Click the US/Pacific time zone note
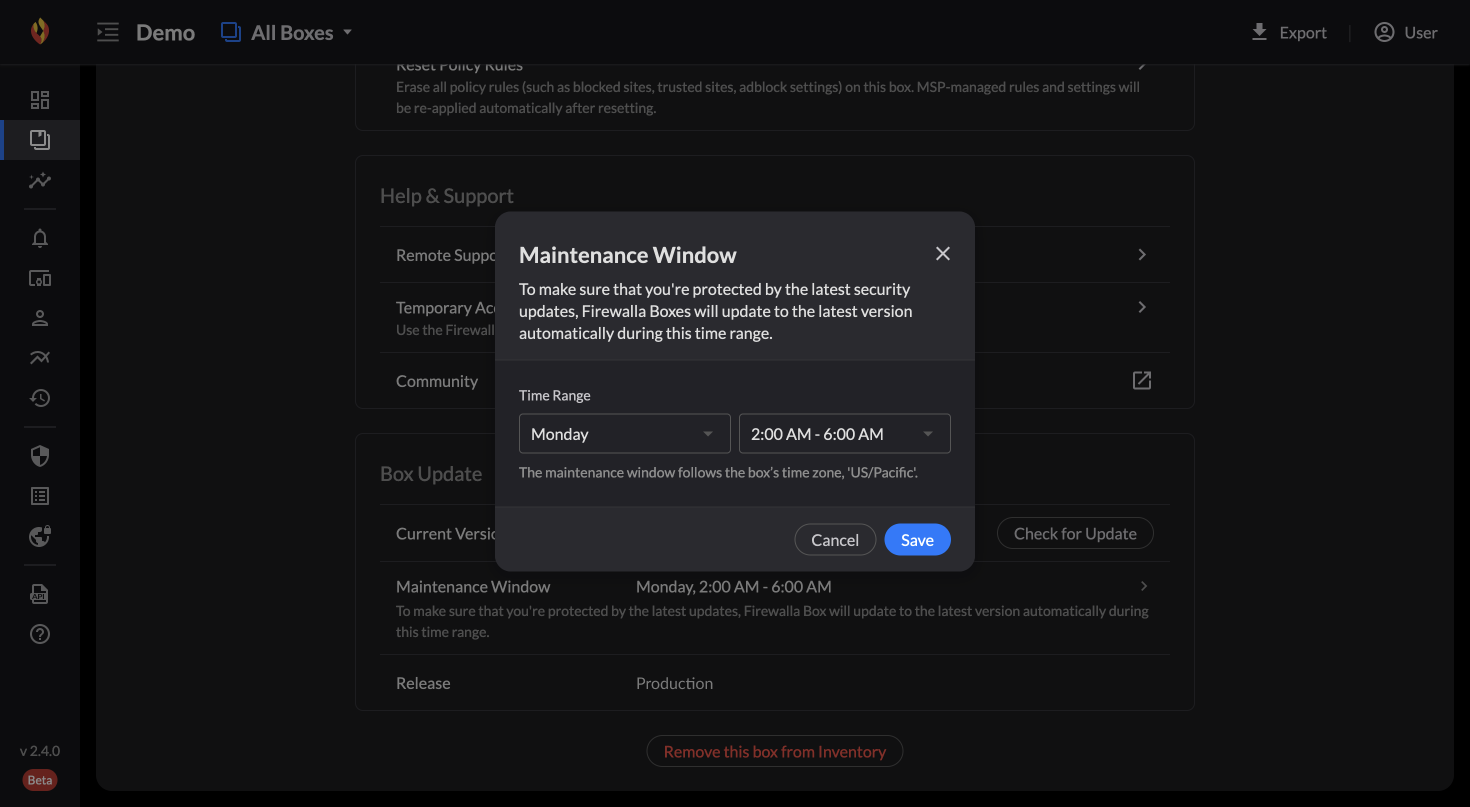 [x=718, y=471]
